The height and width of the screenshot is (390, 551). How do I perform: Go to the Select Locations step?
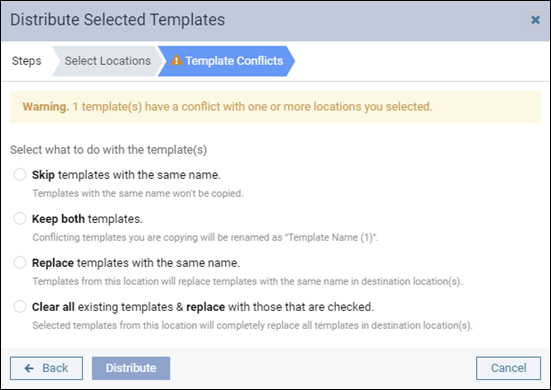108,61
